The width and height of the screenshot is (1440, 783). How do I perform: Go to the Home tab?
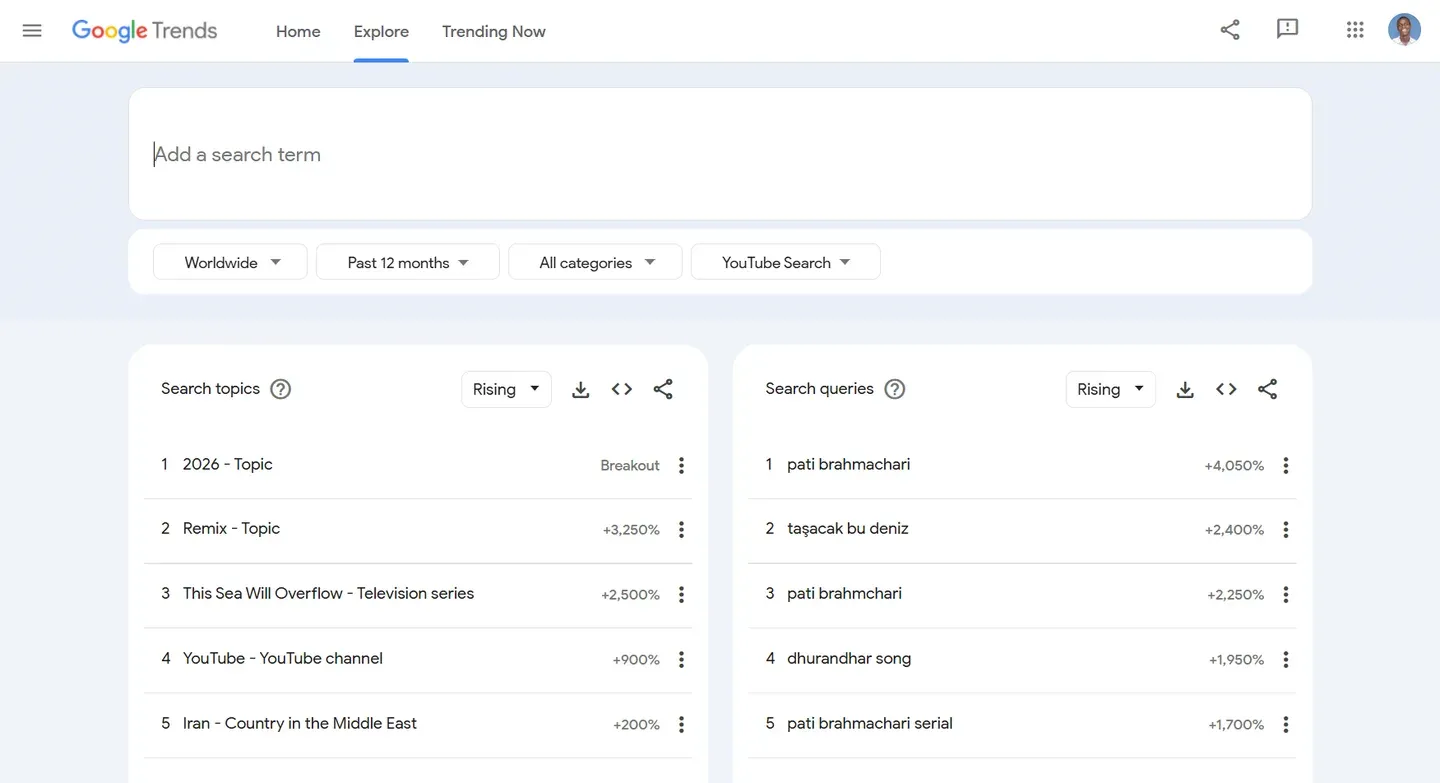298,31
